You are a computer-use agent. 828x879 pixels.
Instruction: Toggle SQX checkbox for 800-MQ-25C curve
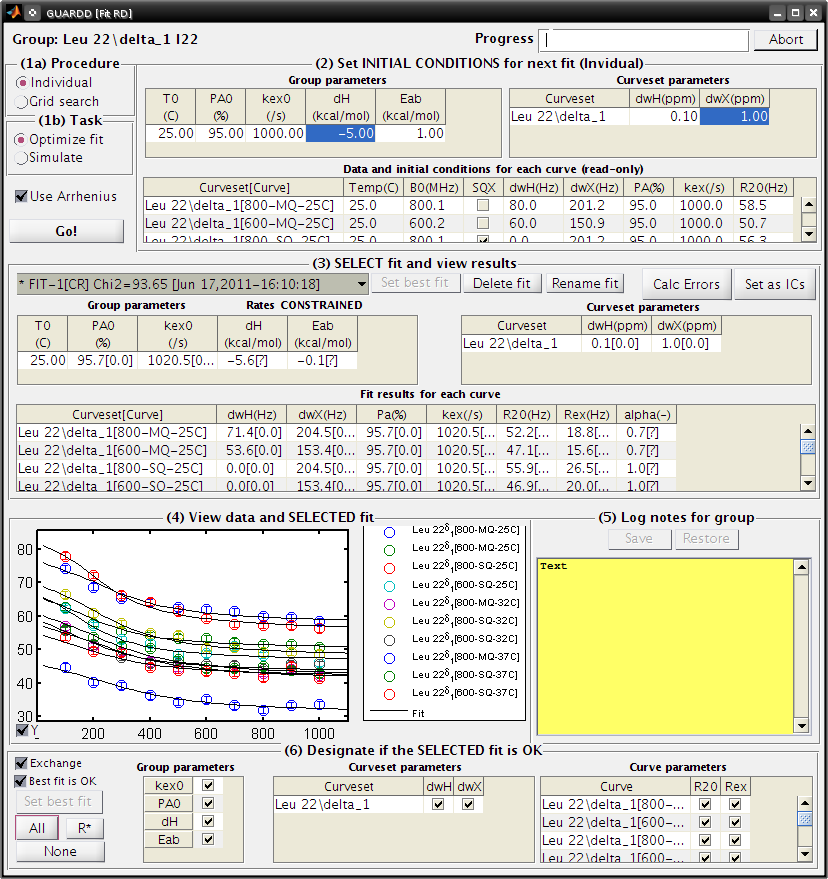(x=483, y=205)
